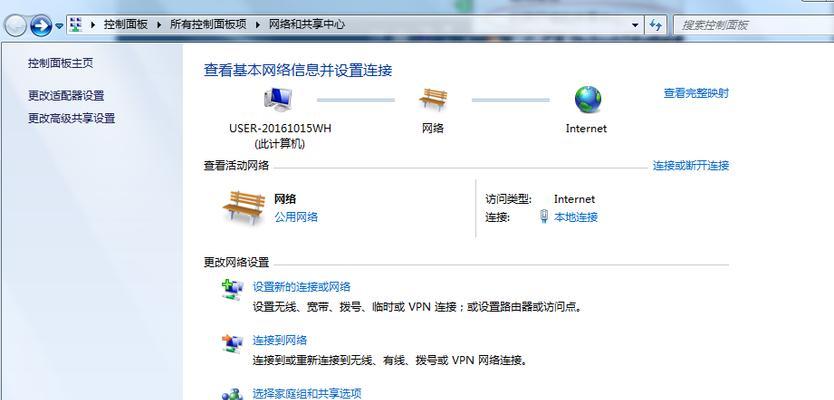Click the USER-20161015WH computer icon
The height and width of the screenshot is (400, 834).
278,99
